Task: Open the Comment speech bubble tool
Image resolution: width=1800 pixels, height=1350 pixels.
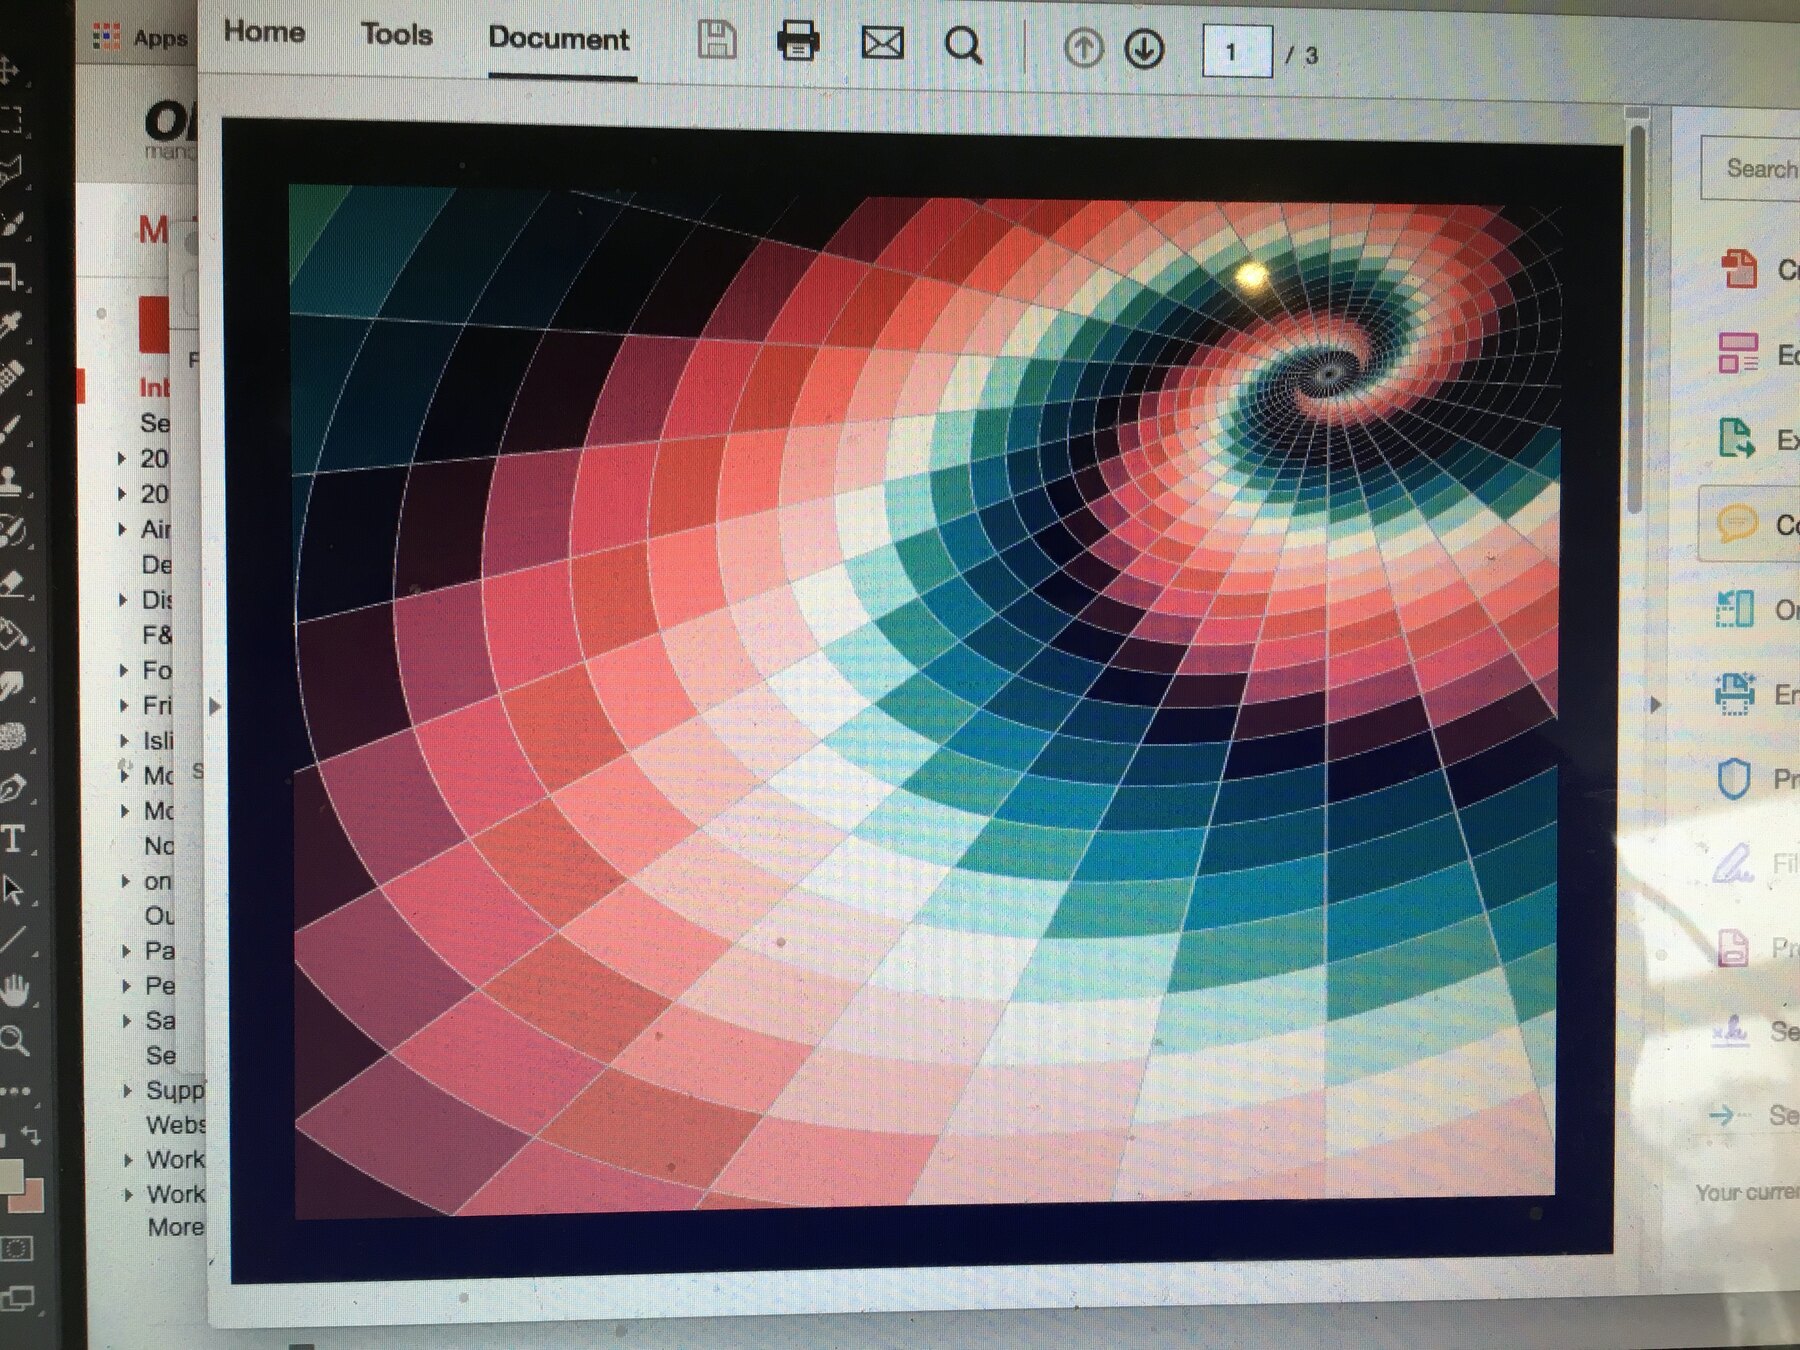Action: (x=1737, y=523)
